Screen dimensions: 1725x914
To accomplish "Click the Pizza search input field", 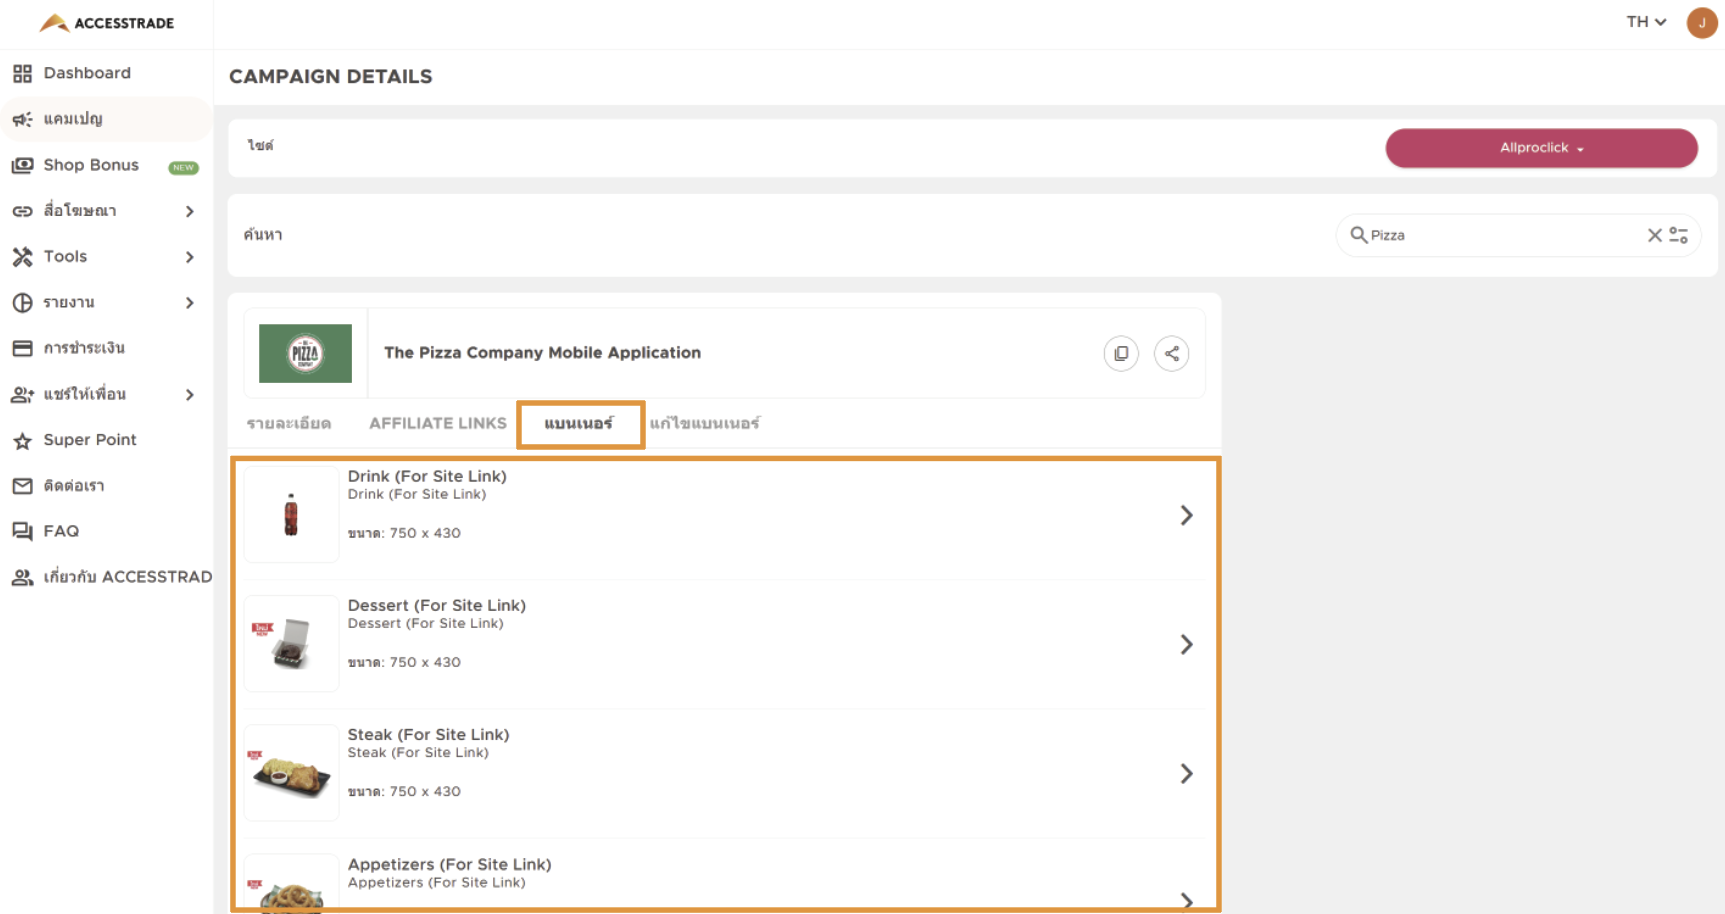I will point(1505,235).
